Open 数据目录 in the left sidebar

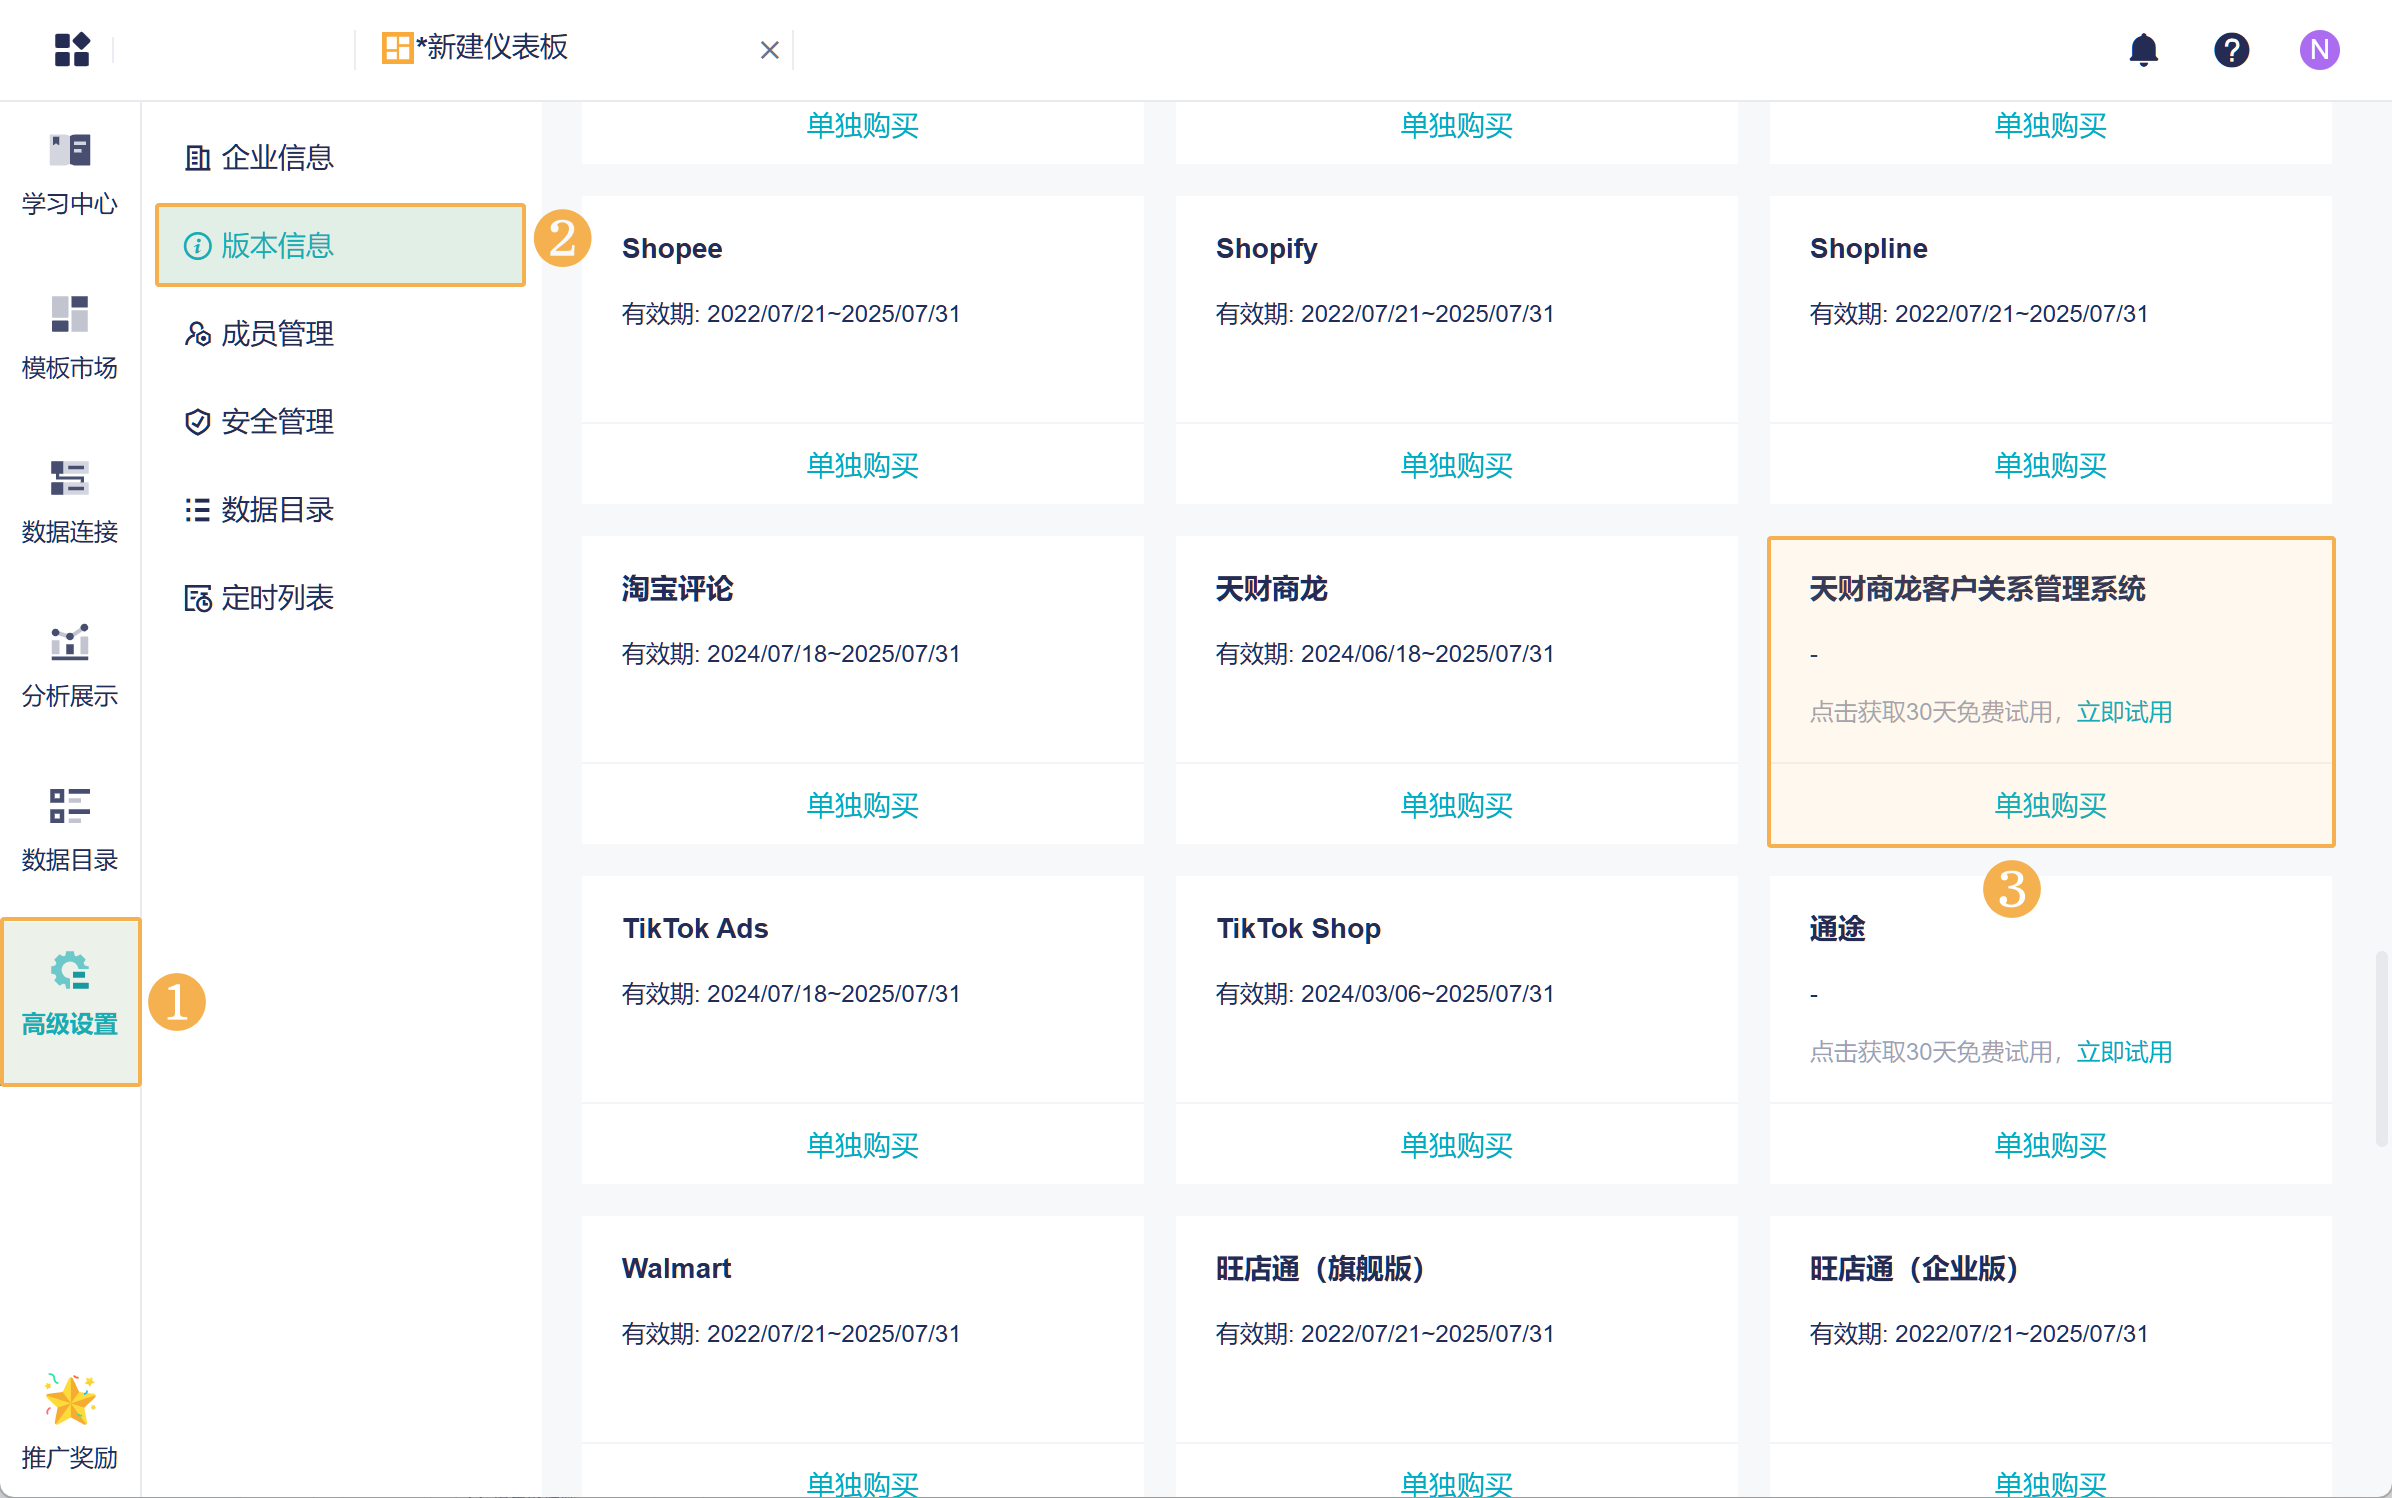pos(70,830)
